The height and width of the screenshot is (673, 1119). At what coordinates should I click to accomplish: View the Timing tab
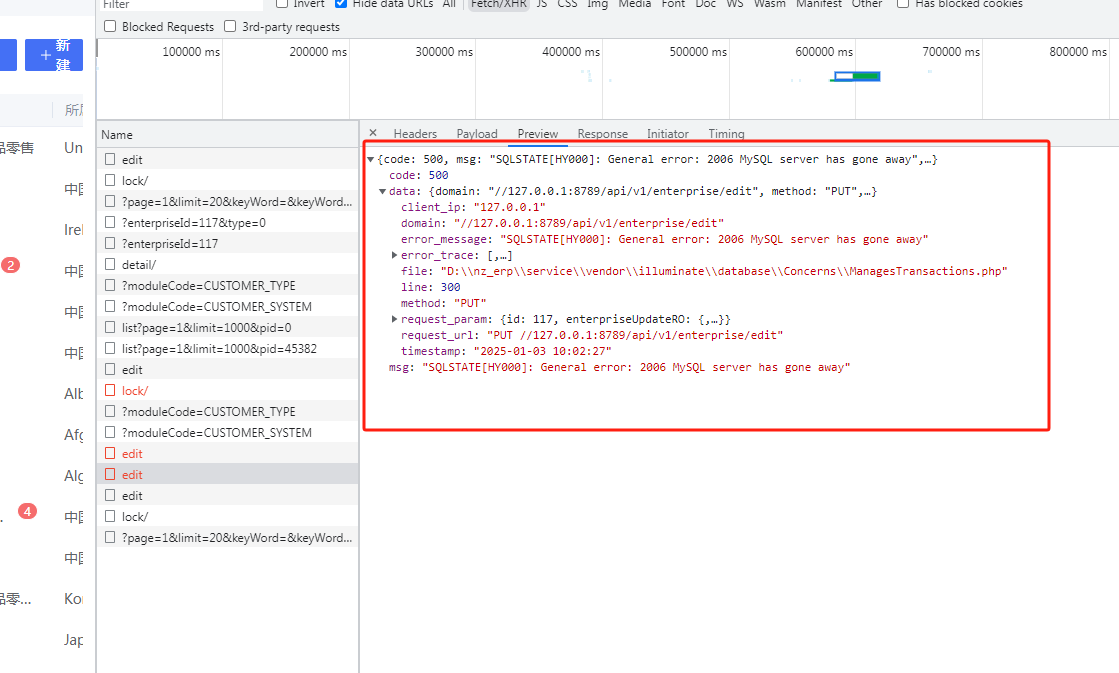(726, 133)
